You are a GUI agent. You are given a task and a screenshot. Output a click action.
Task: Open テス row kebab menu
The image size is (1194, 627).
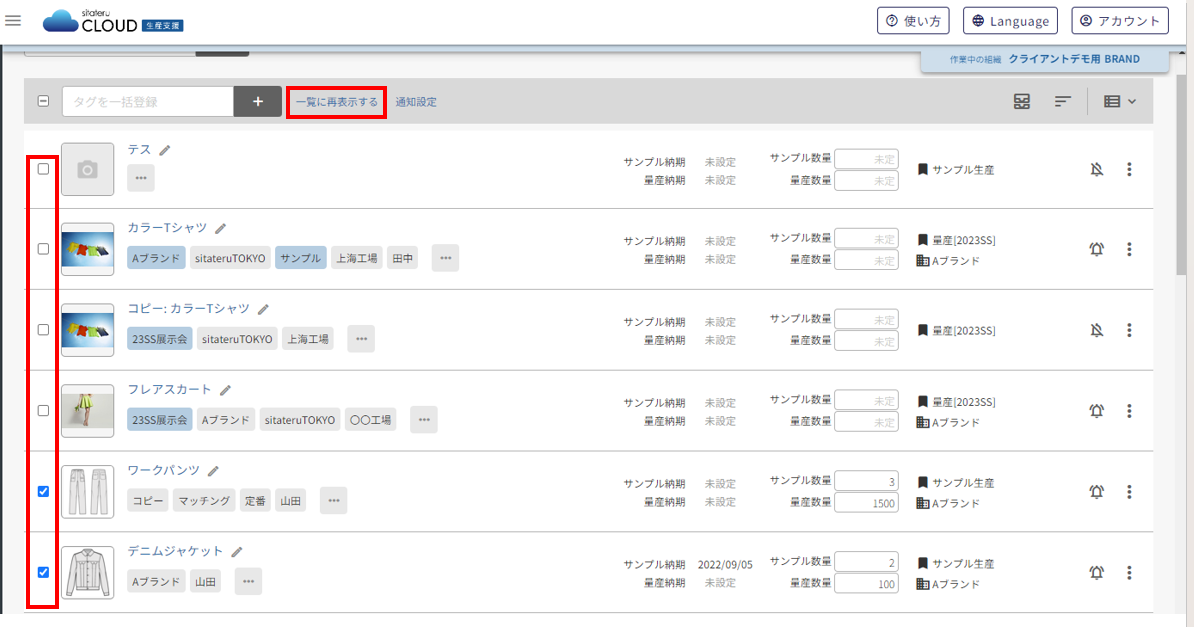click(x=1129, y=169)
